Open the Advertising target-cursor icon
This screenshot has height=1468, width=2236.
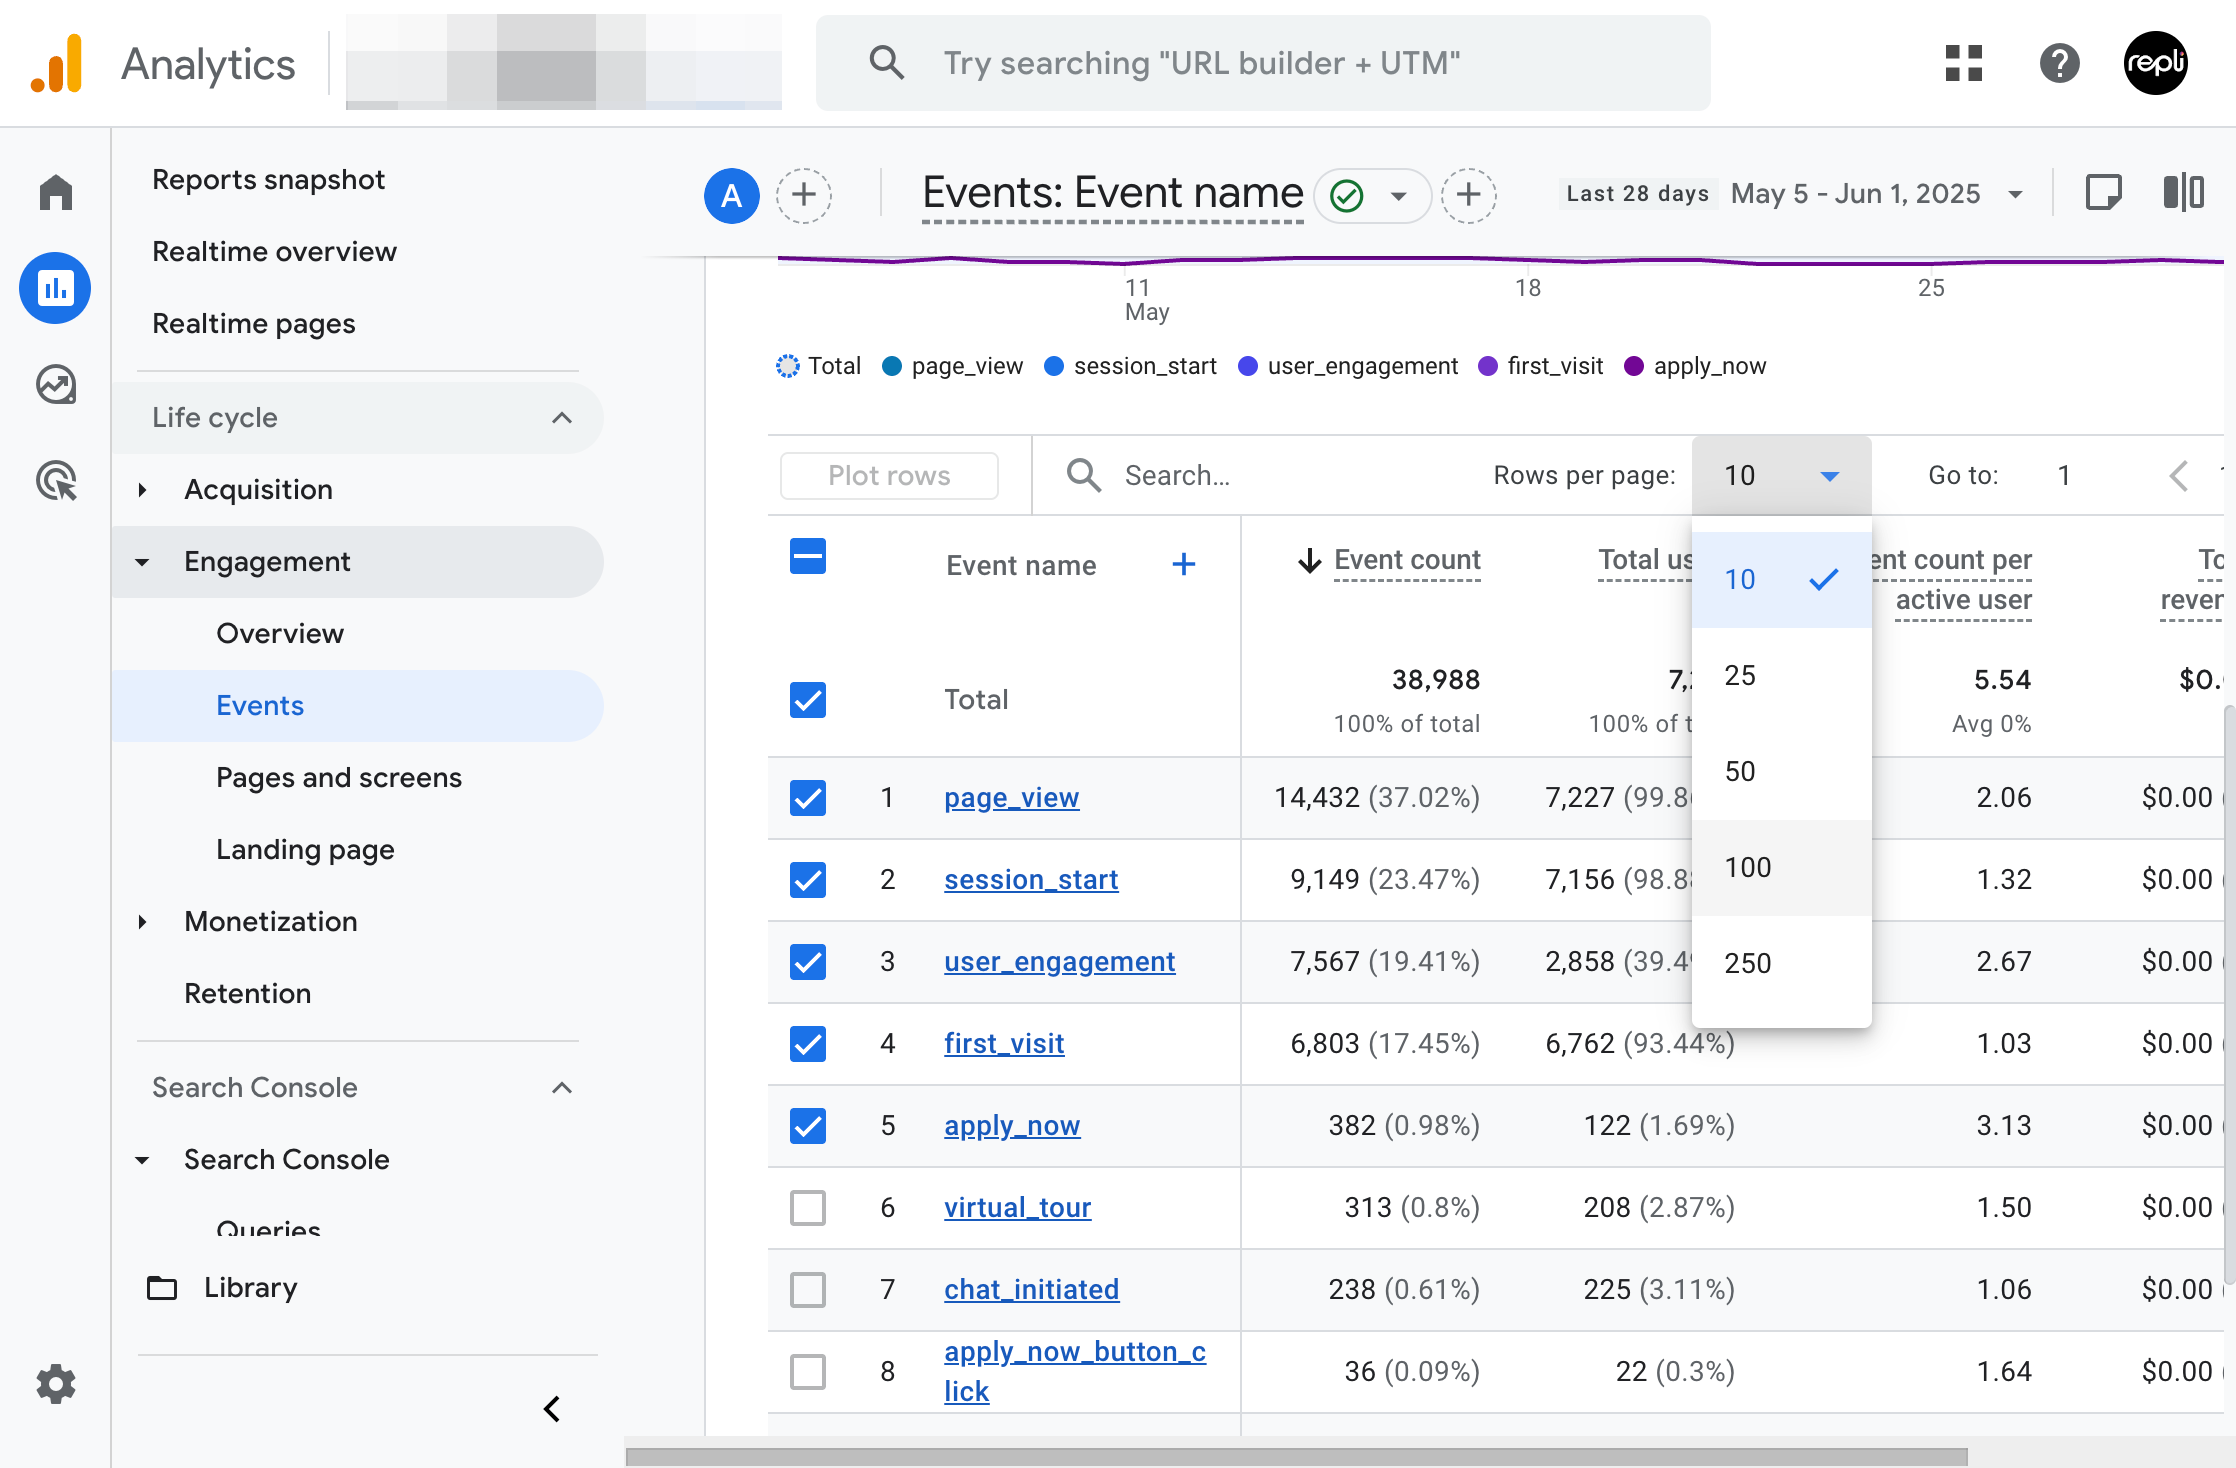pyautogui.click(x=56, y=480)
